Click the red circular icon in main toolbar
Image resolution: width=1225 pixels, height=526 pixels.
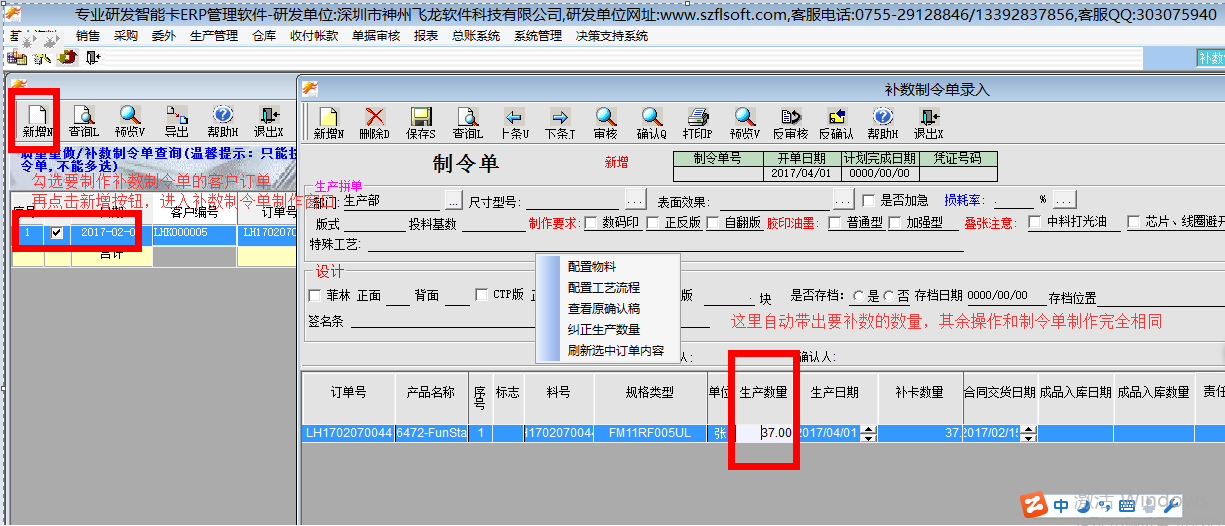68,57
